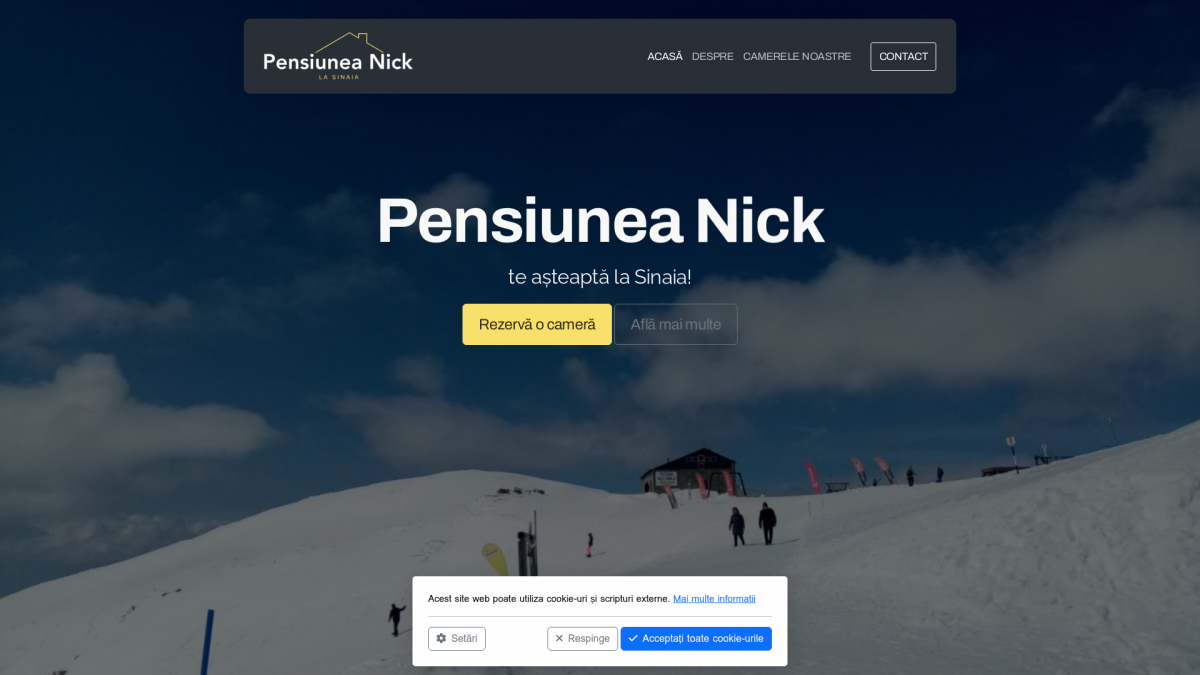Click the checkmark icon in accept cookies button

point(633,638)
